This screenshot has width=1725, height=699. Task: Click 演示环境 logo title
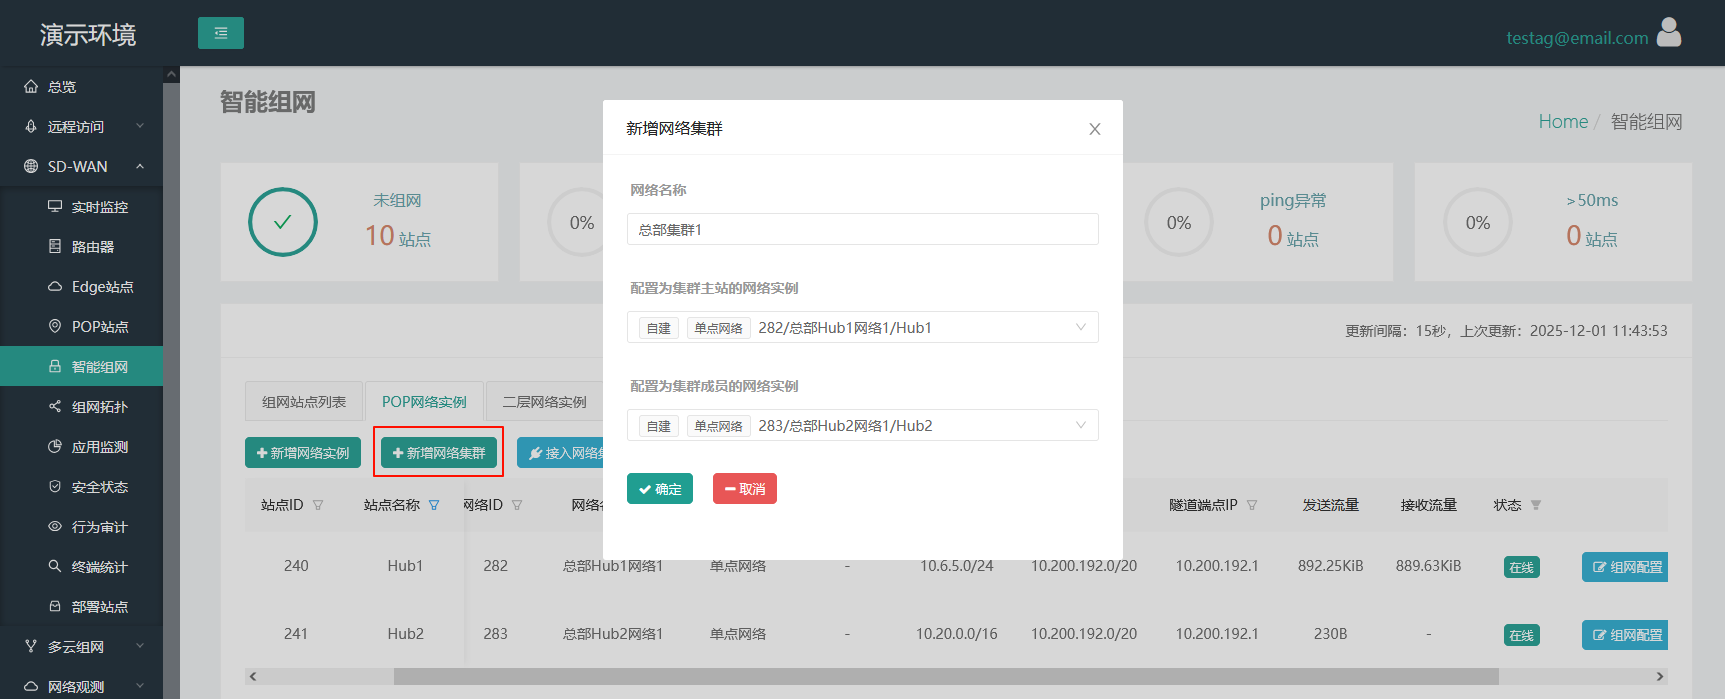88,35
